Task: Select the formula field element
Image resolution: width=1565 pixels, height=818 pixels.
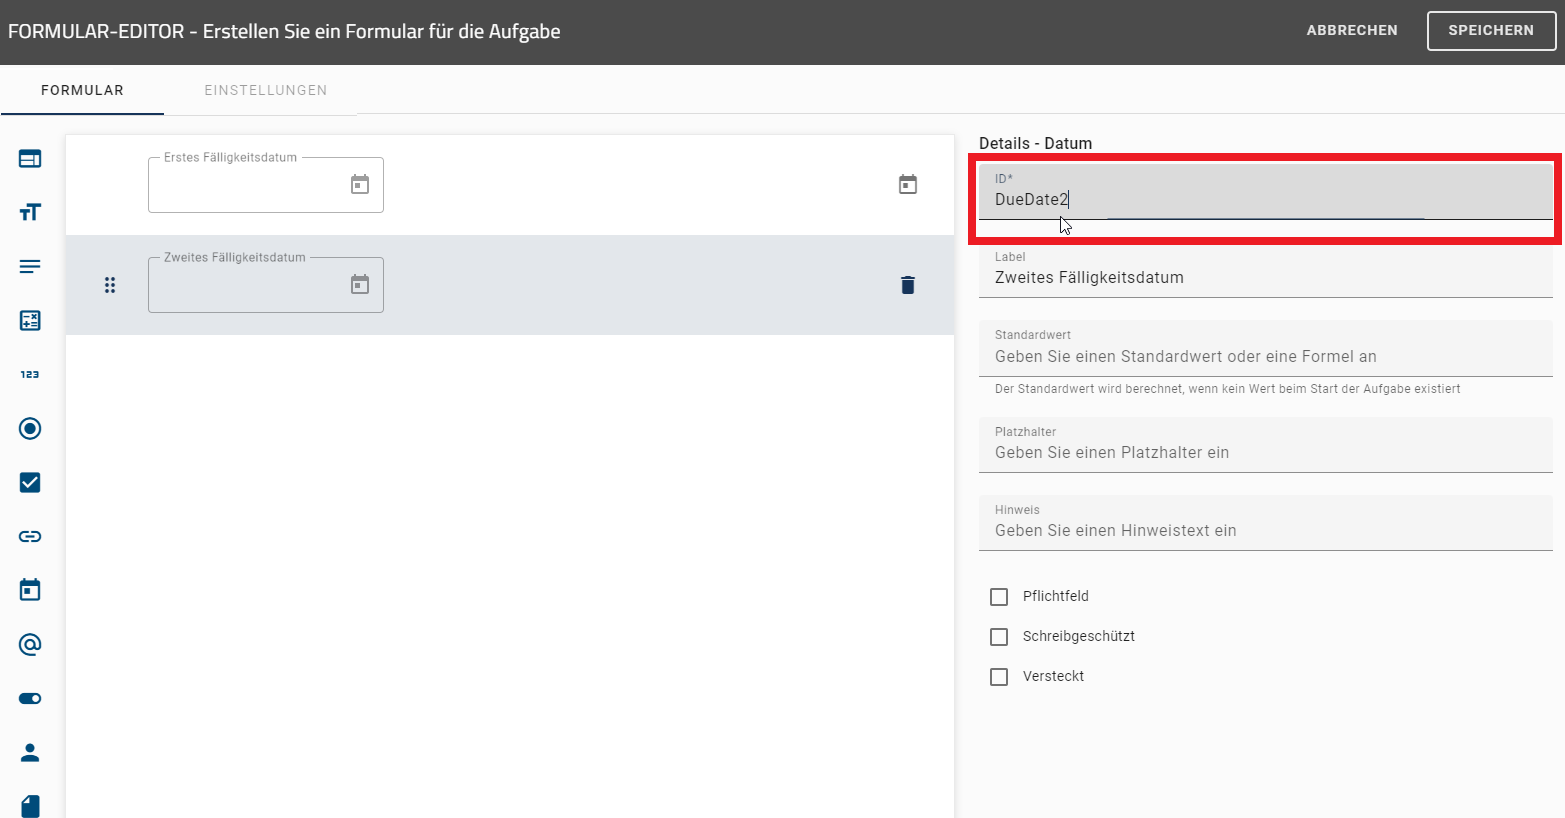Action: (29, 320)
